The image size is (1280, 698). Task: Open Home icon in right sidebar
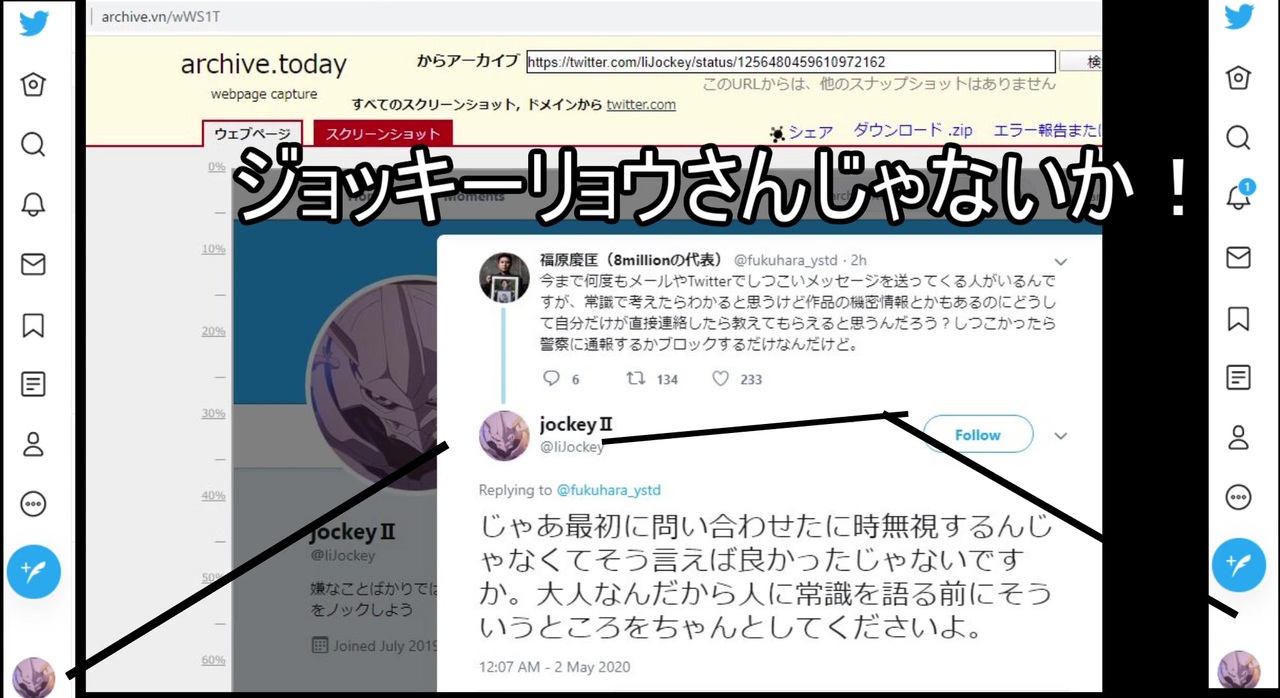tap(1238, 78)
